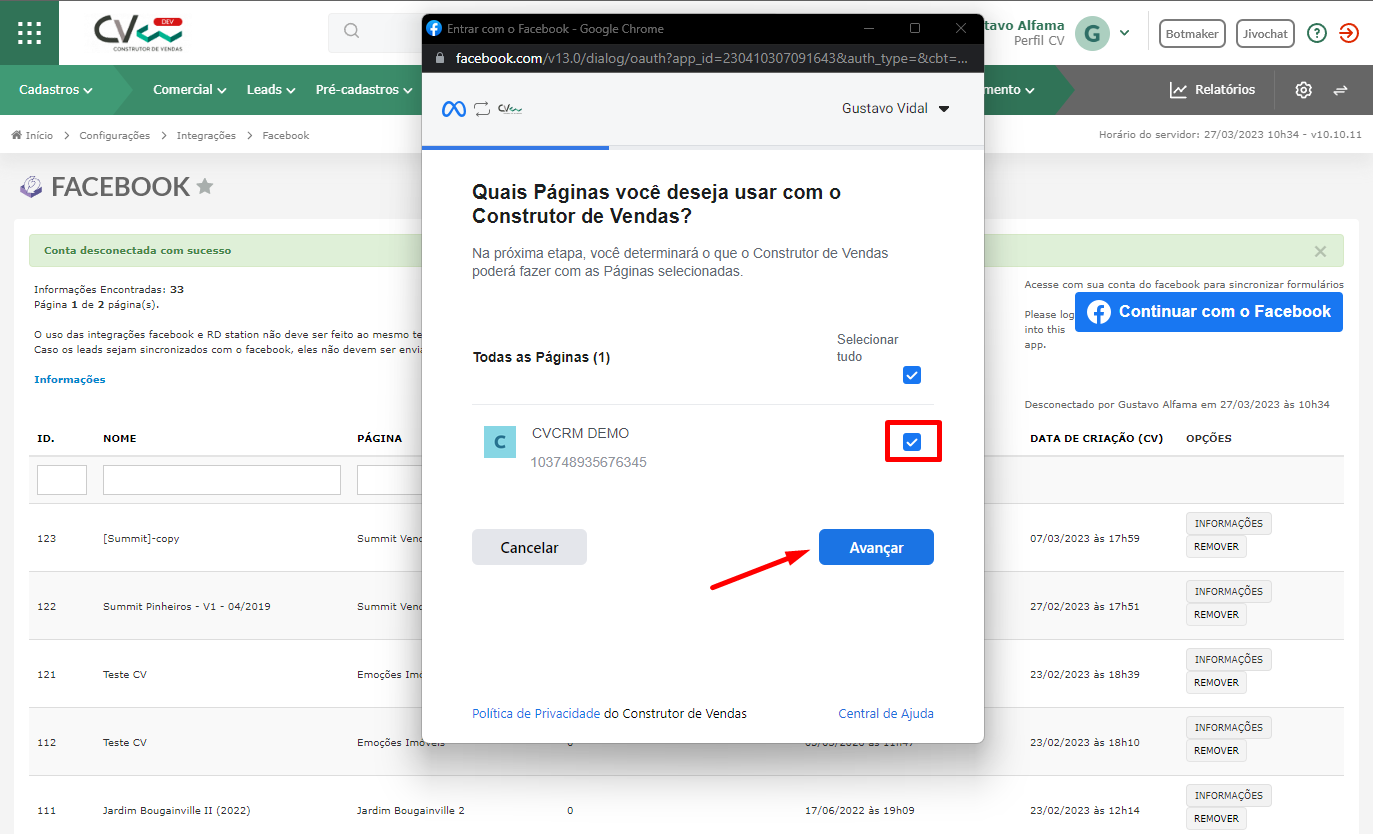
Task: Sort by DATA DE CRIAÇÃO (CV) header
Action: [x=1097, y=438]
